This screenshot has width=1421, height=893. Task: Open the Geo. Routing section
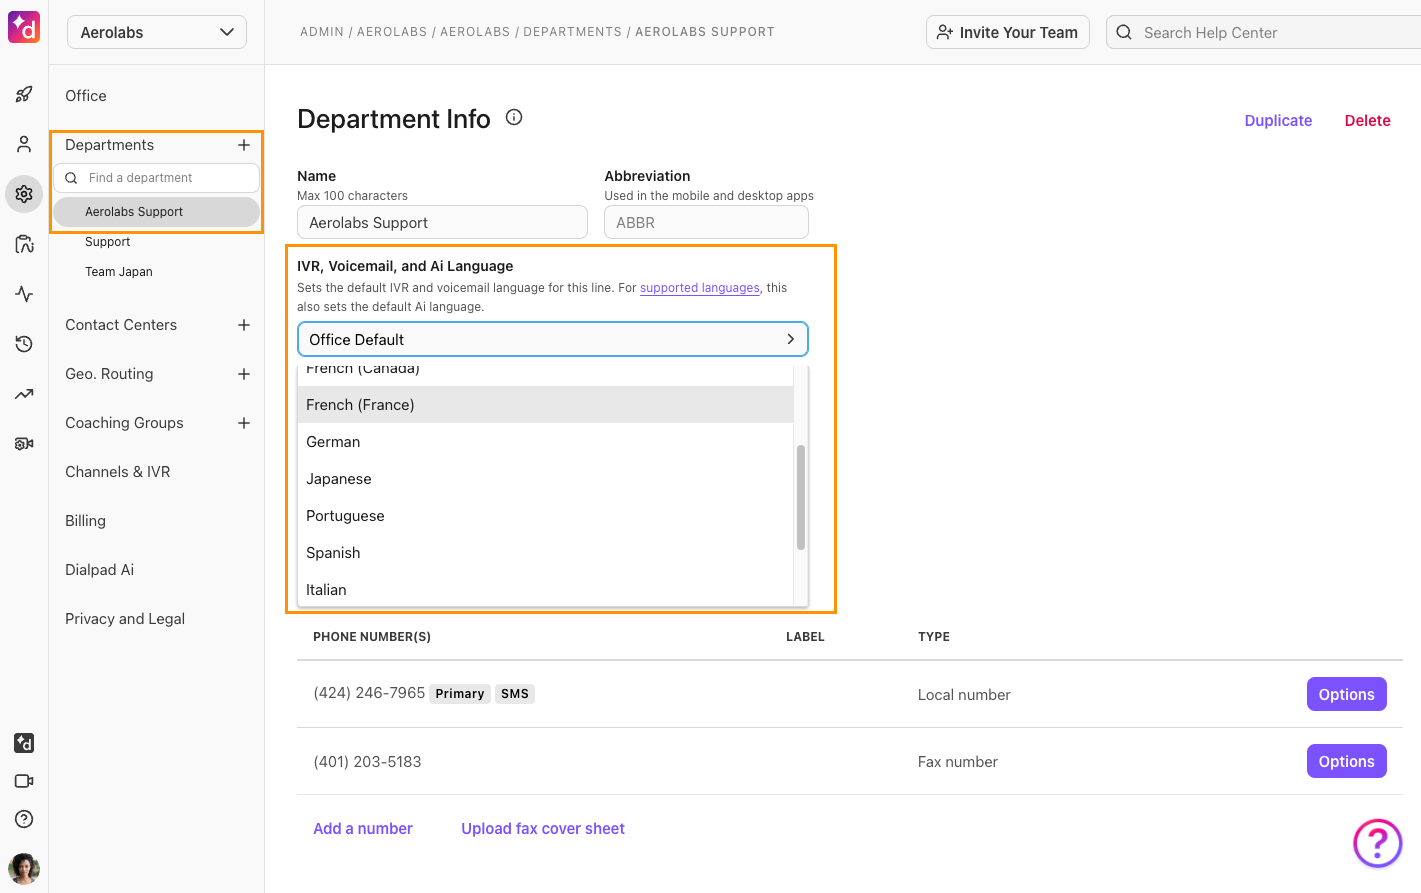pos(109,374)
